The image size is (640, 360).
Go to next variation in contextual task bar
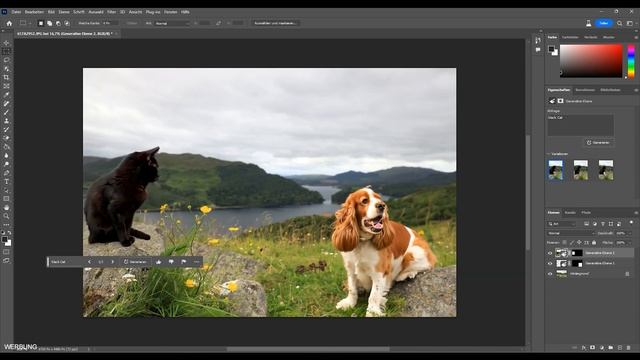113,262
